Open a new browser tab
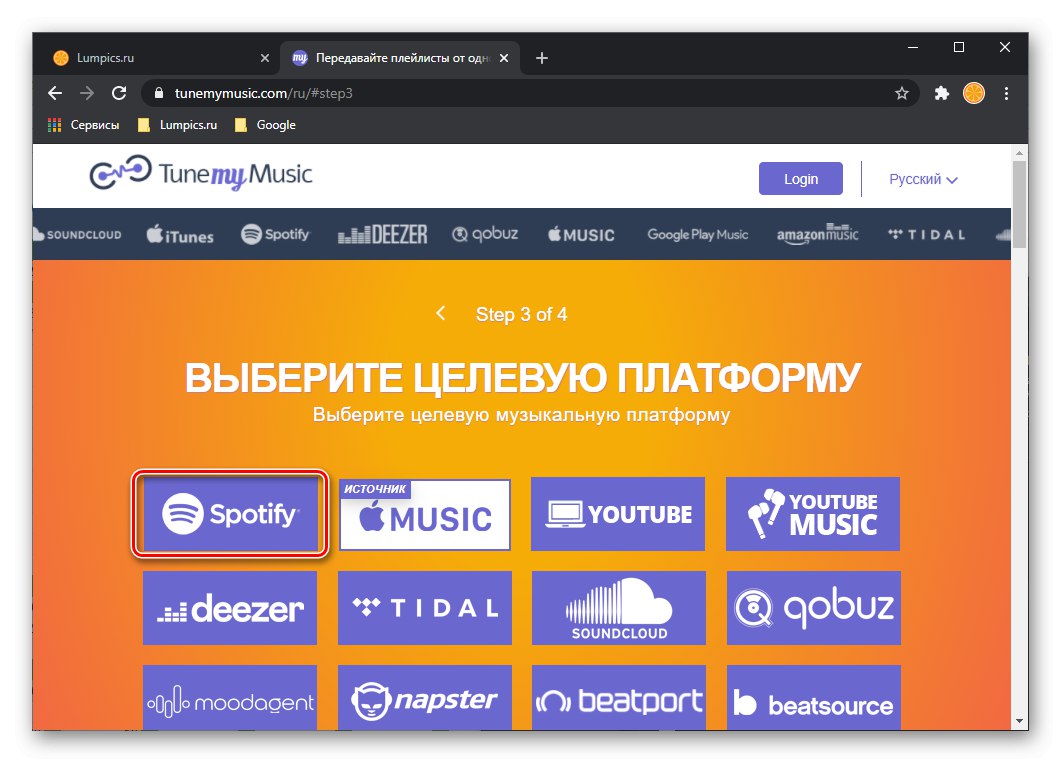The width and height of the screenshot is (1061, 763). pyautogui.click(x=541, y=58)
